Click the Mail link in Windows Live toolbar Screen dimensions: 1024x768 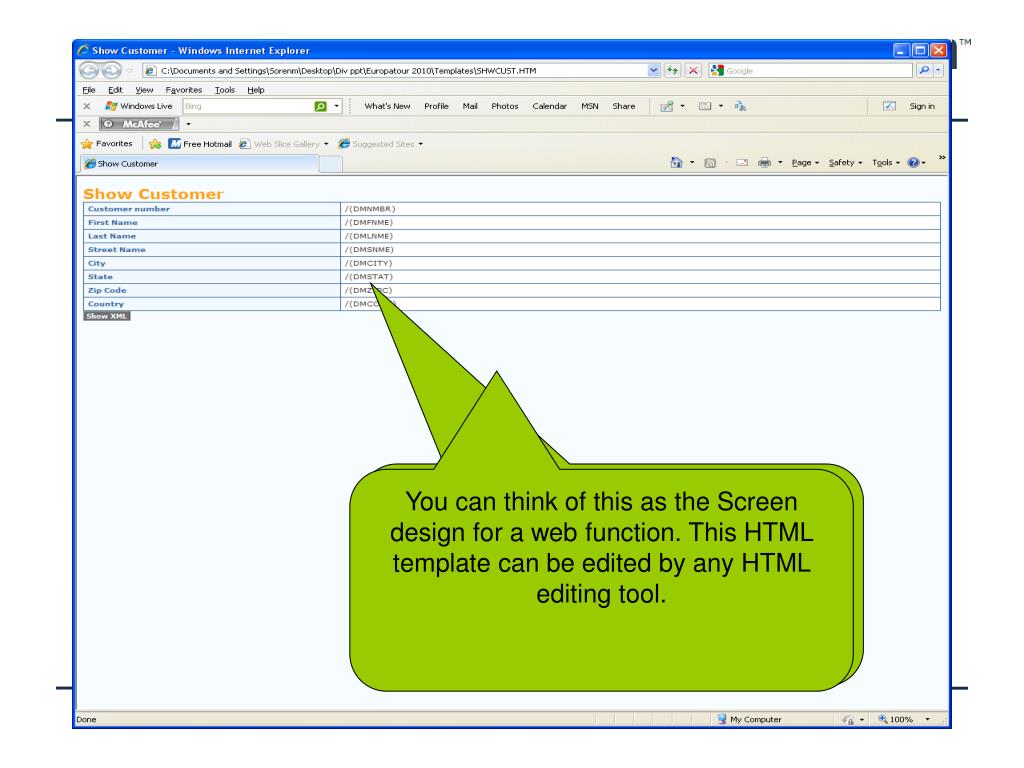coord(470,106)
